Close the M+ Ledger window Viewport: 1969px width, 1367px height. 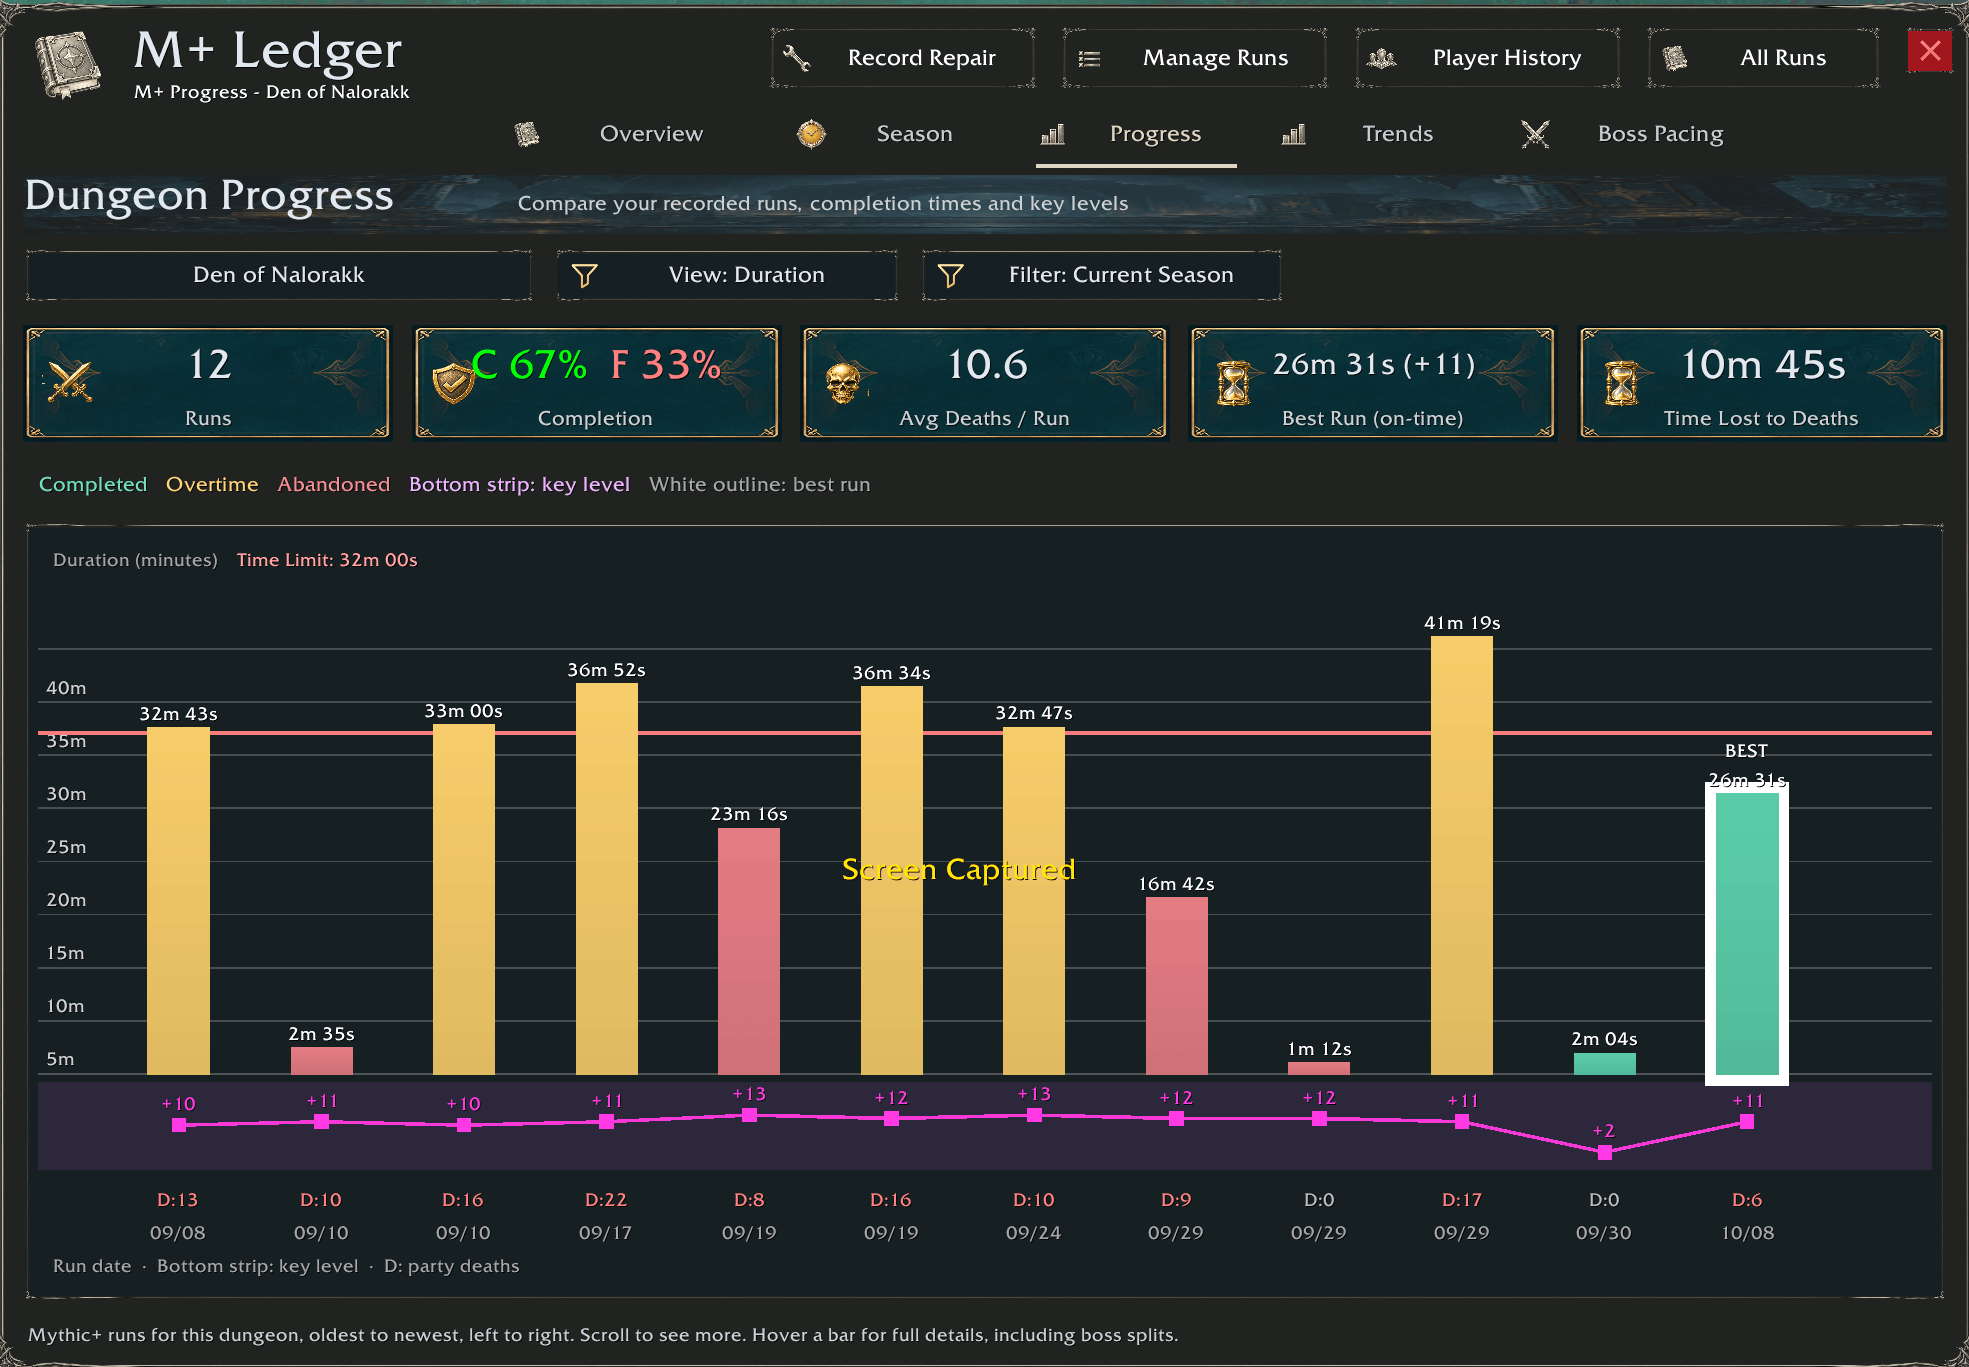pos(1930,51)
